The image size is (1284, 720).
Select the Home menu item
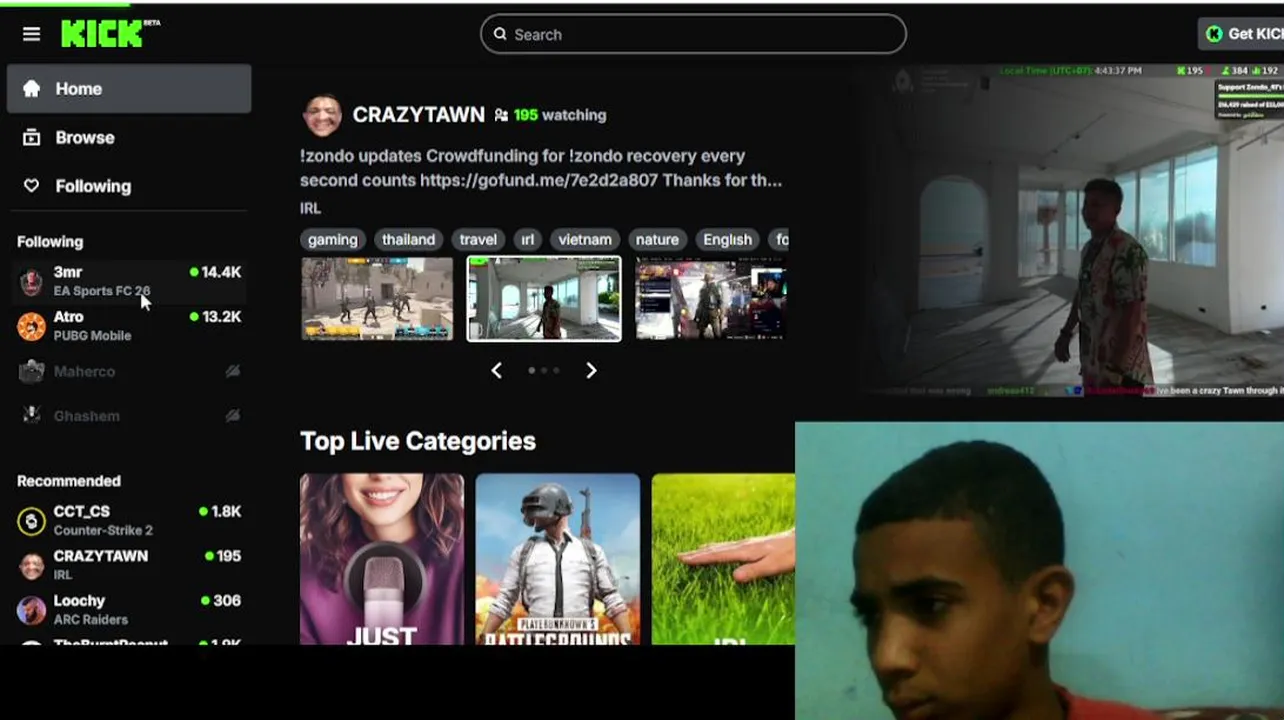tap(129, 89)
